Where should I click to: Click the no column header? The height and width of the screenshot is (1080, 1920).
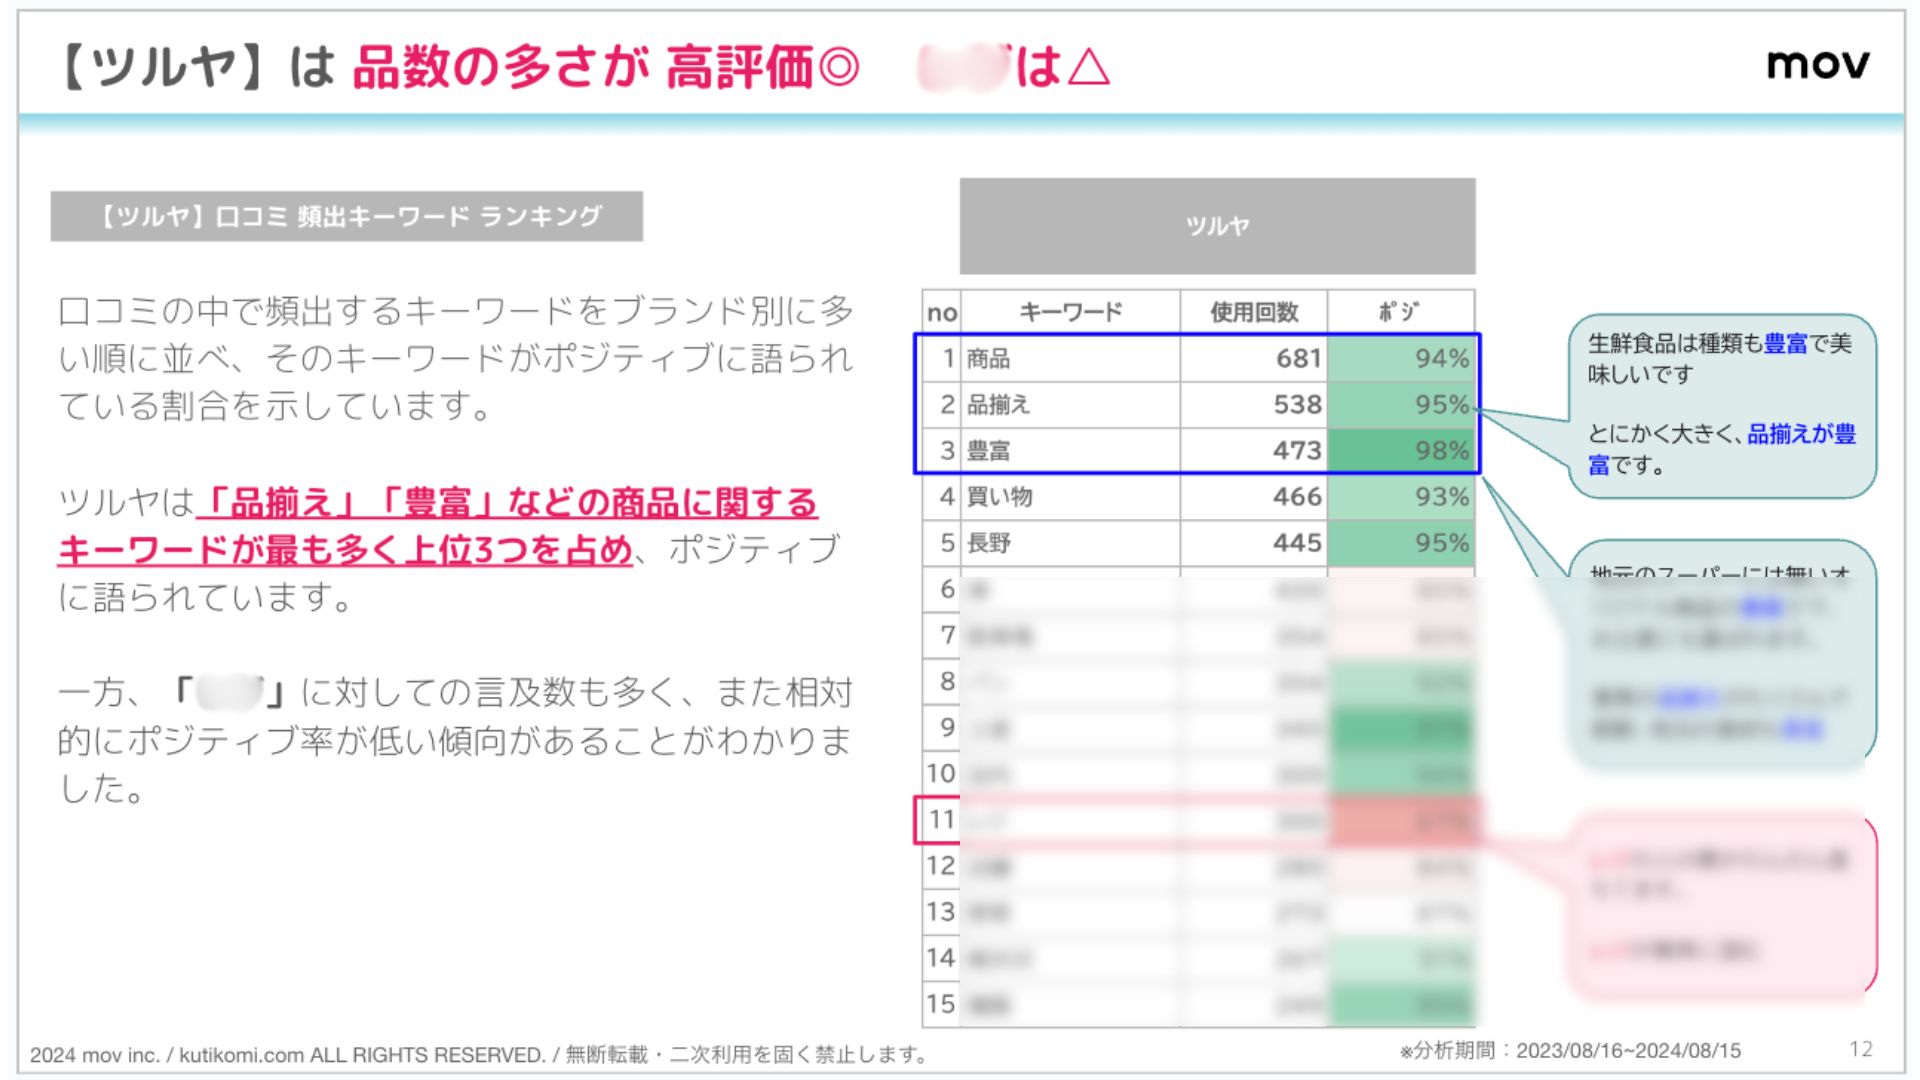pyautogui.click(x=941, y=312)
